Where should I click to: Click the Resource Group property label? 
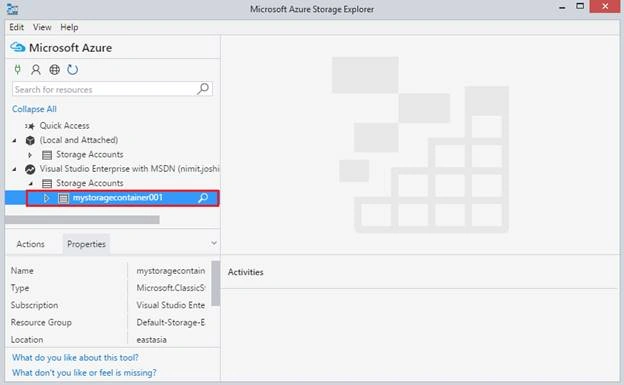[41, 322]
